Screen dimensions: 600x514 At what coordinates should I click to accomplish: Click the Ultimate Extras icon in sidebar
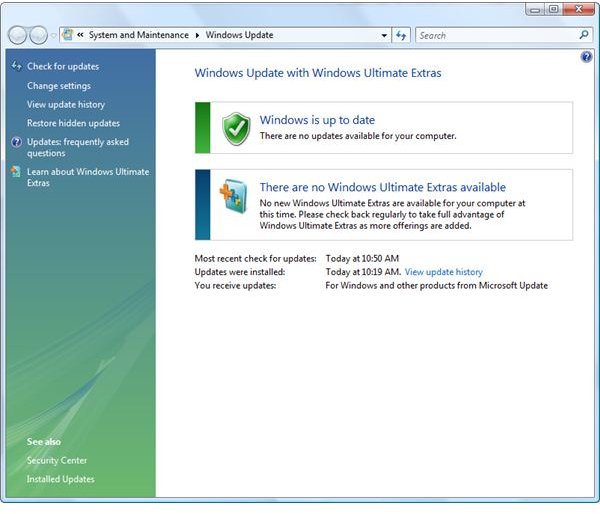16,171
